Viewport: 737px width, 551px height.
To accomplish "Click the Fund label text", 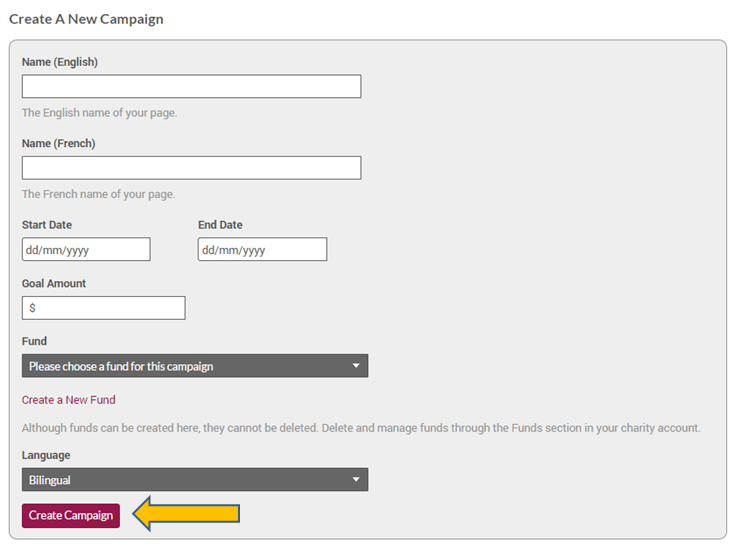I will click(34, 342).
